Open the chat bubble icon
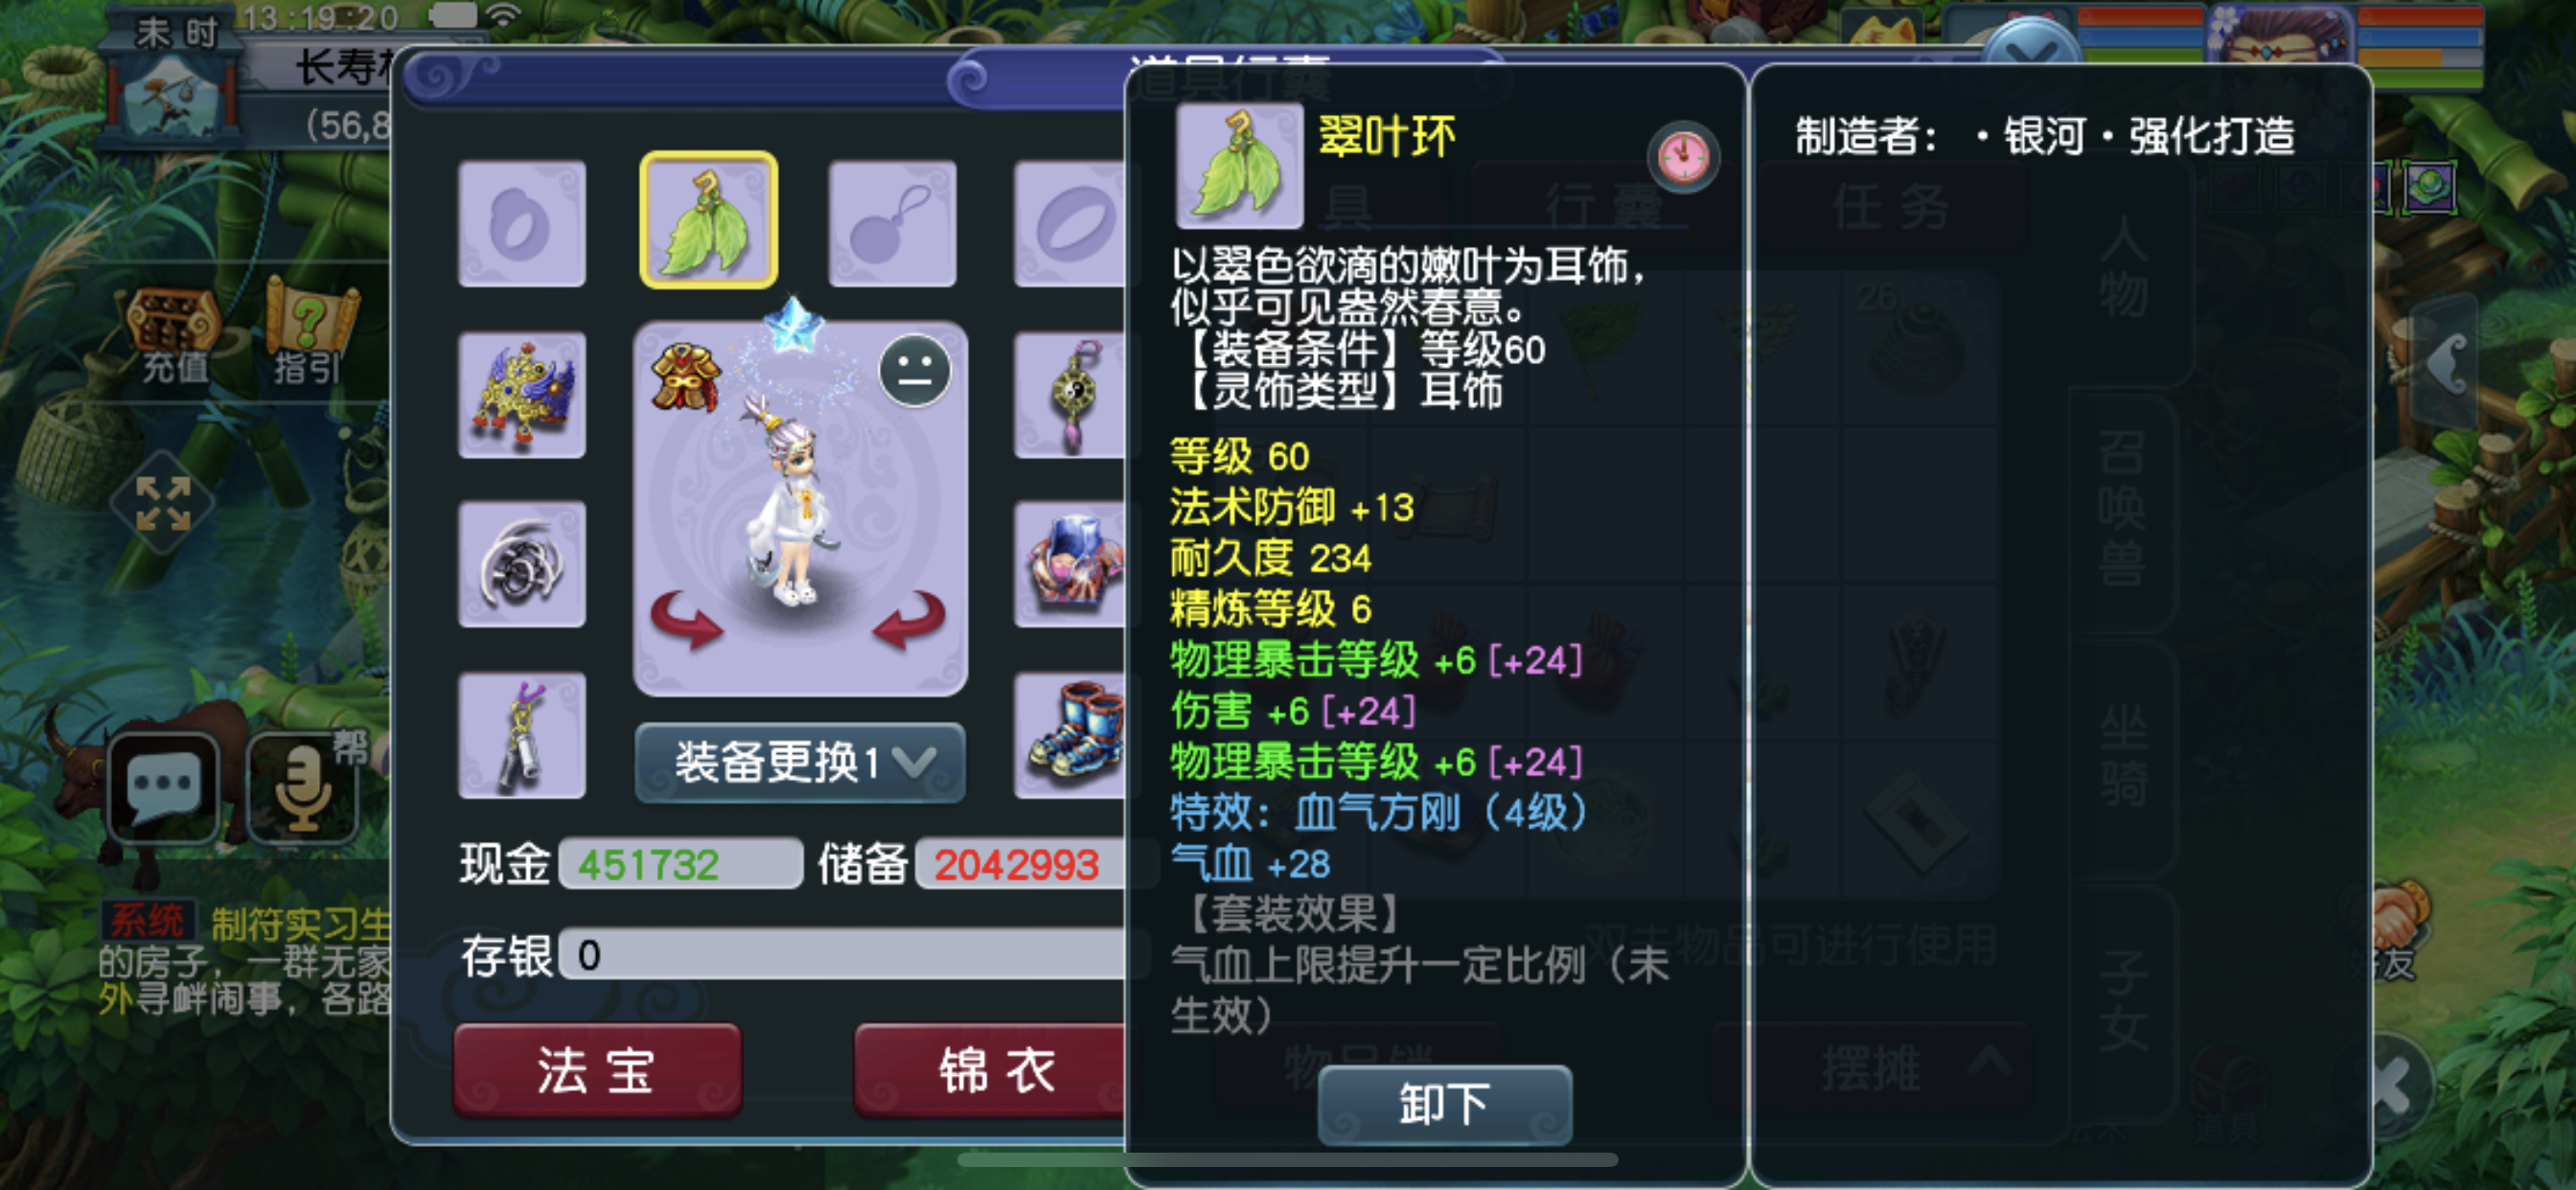The height and width of the screenshot is (1190, 2576). click(163, 787)
